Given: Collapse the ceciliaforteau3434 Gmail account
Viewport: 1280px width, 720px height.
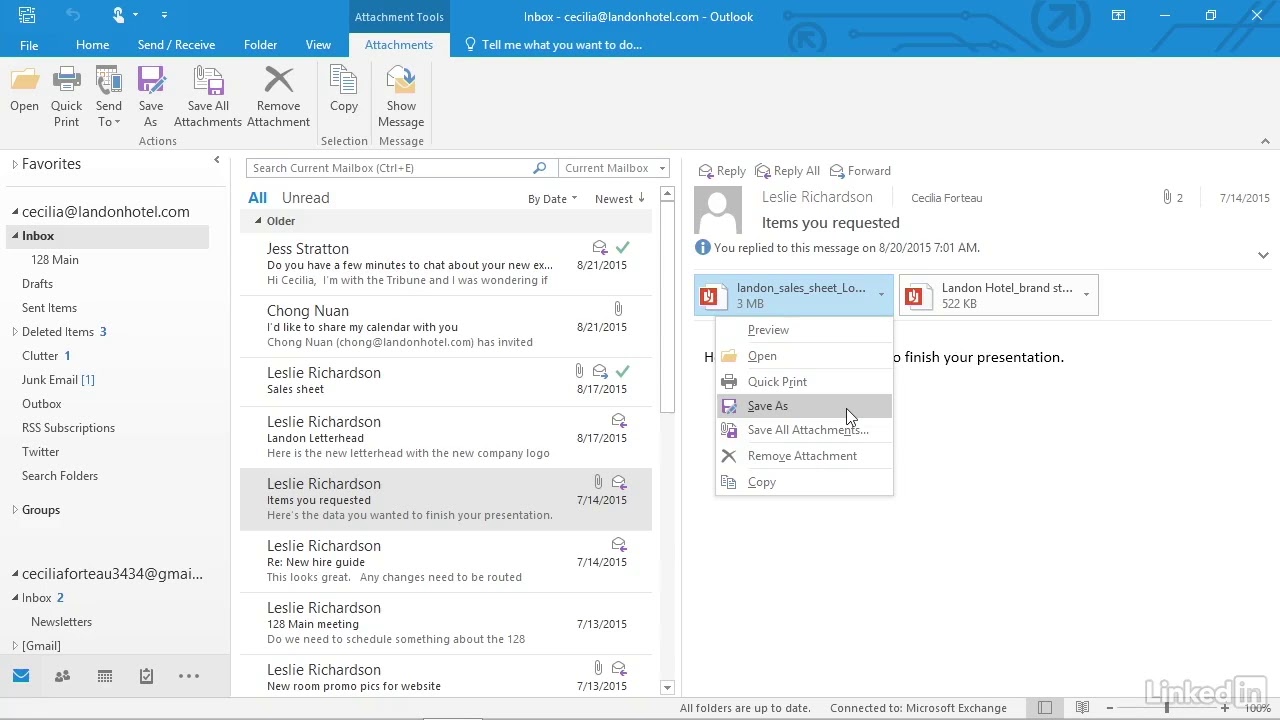Looking at the screenshot, I should click(x=15, y=574).
